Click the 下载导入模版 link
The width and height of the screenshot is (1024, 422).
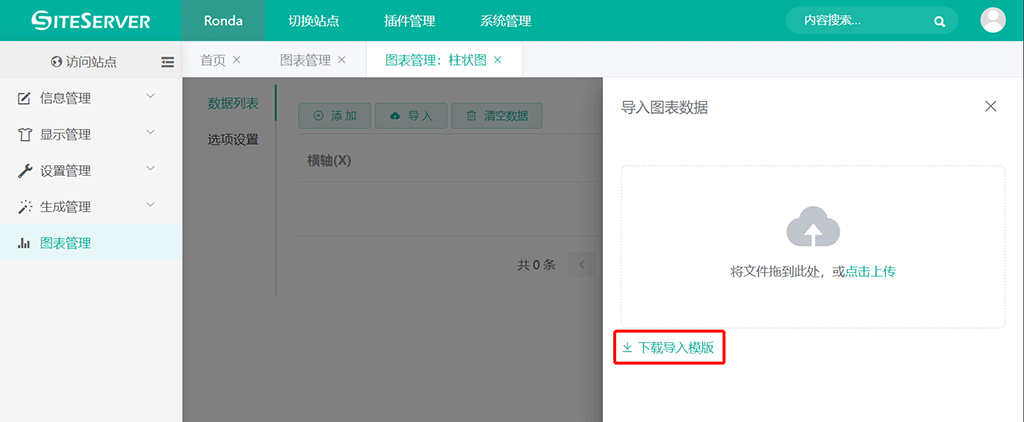[668, 348]
